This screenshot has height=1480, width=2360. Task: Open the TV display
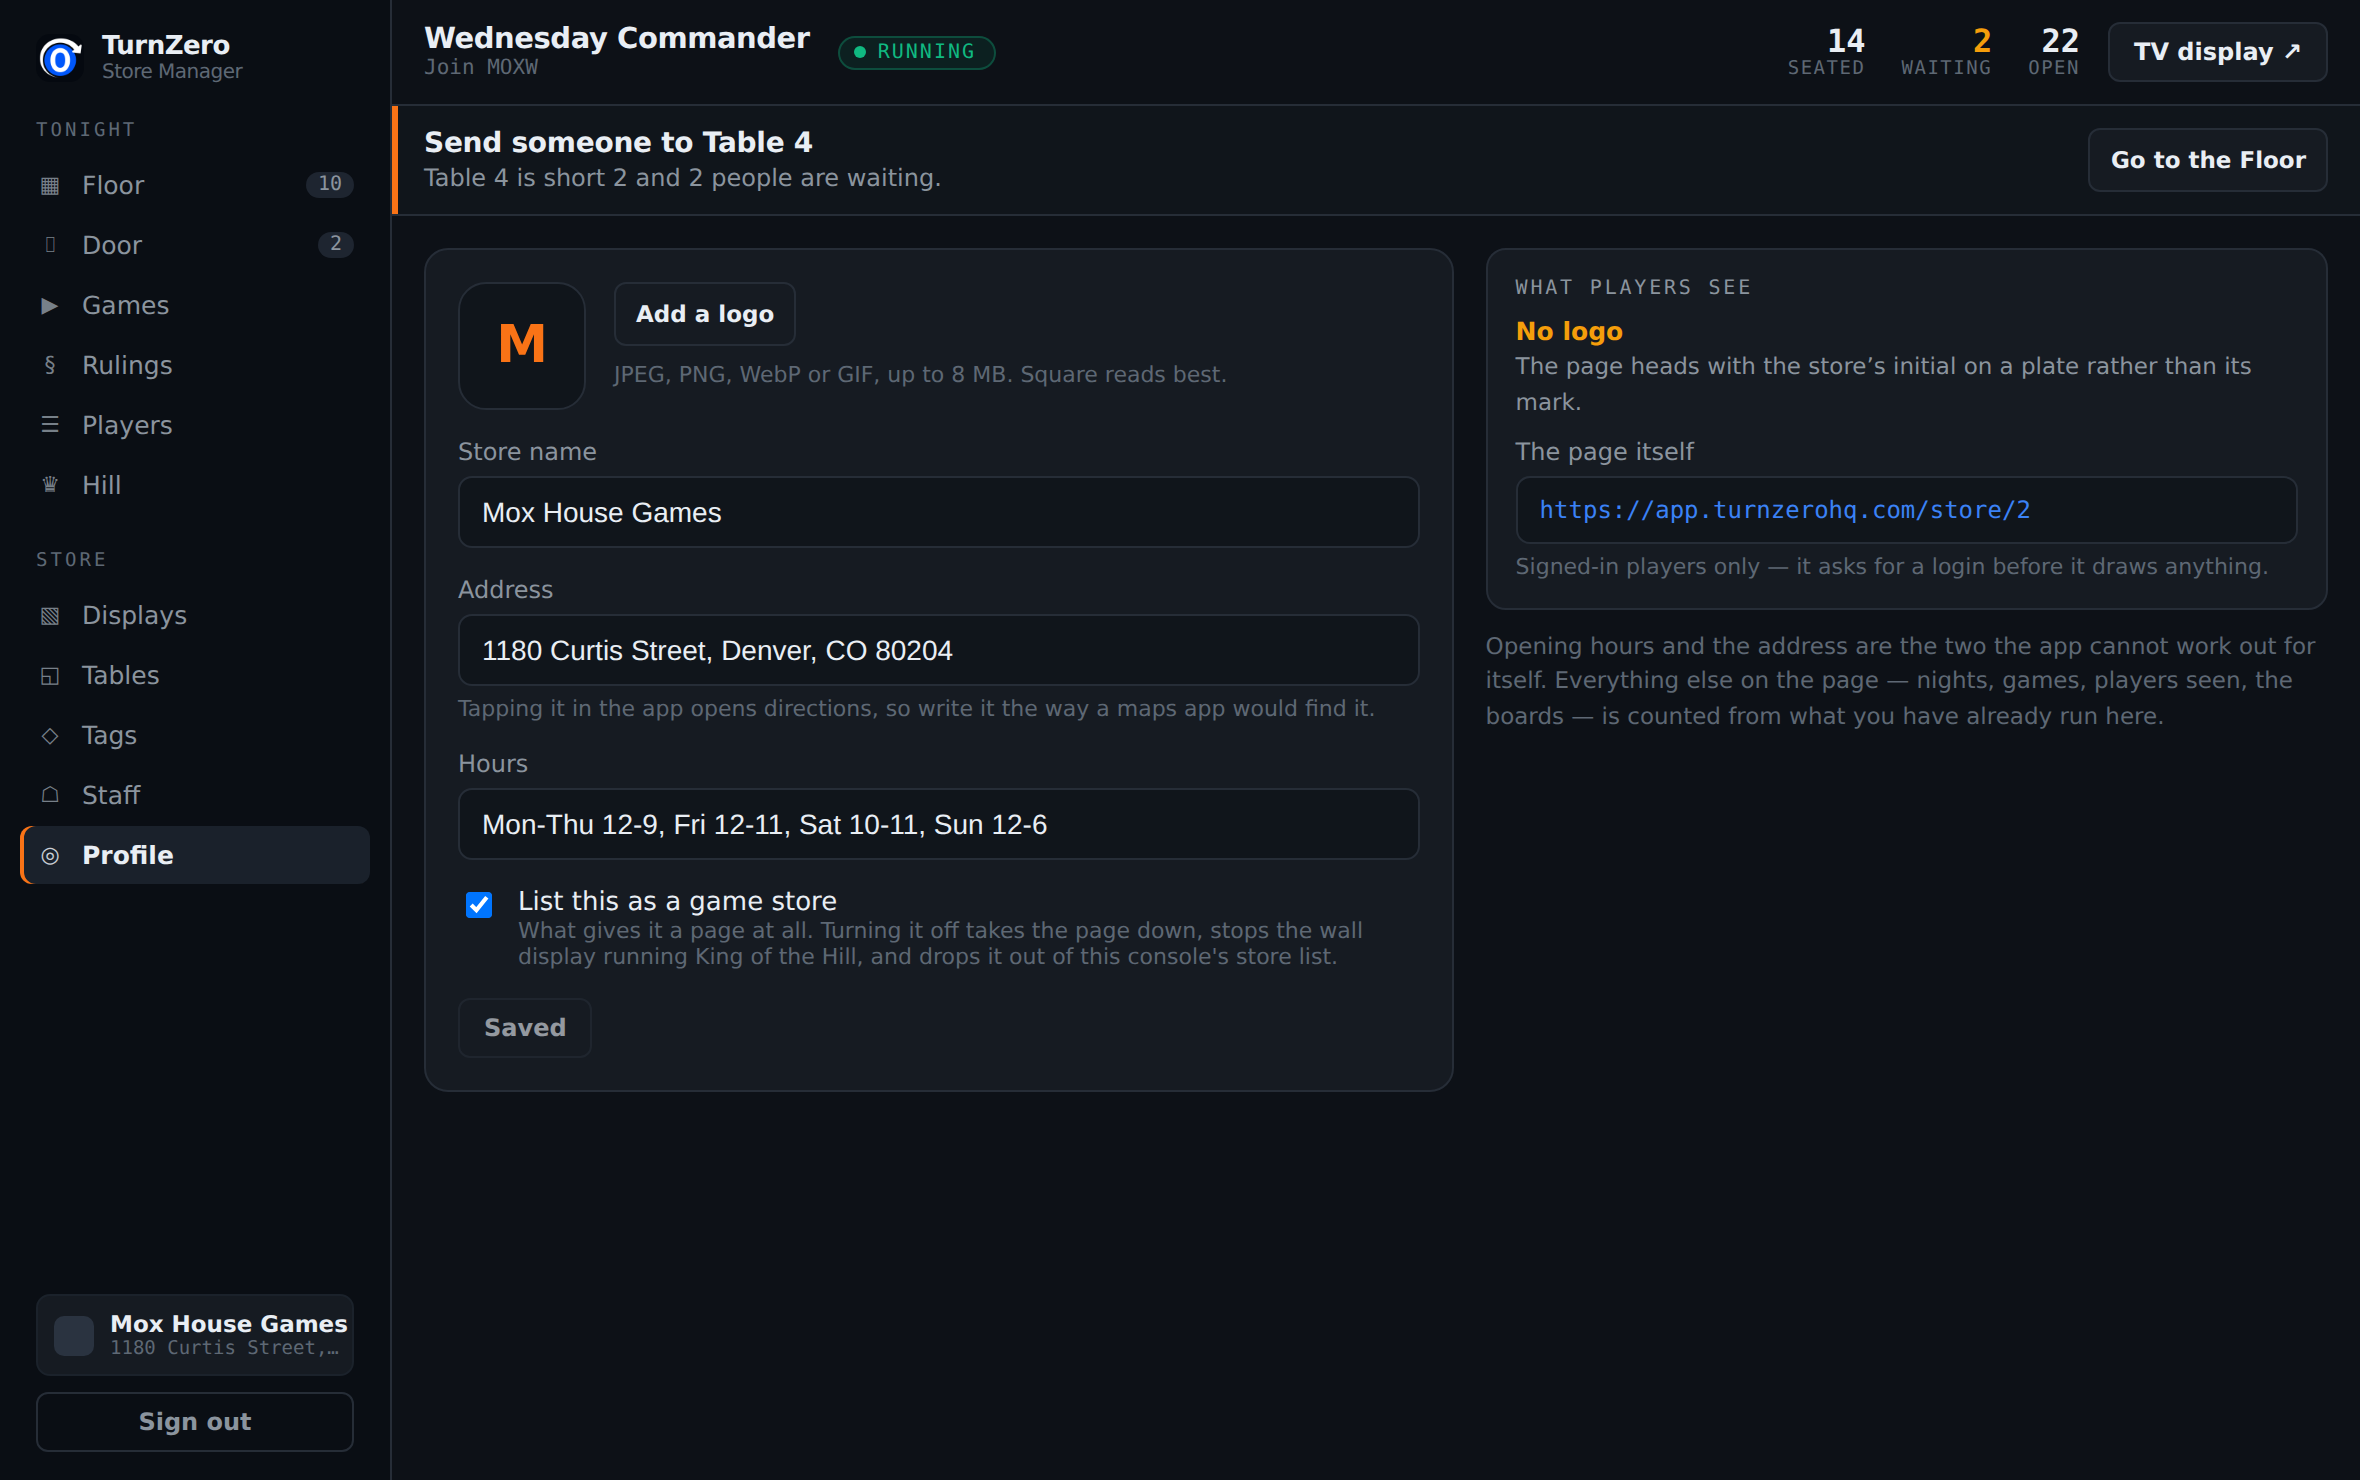coord(2217,52)
